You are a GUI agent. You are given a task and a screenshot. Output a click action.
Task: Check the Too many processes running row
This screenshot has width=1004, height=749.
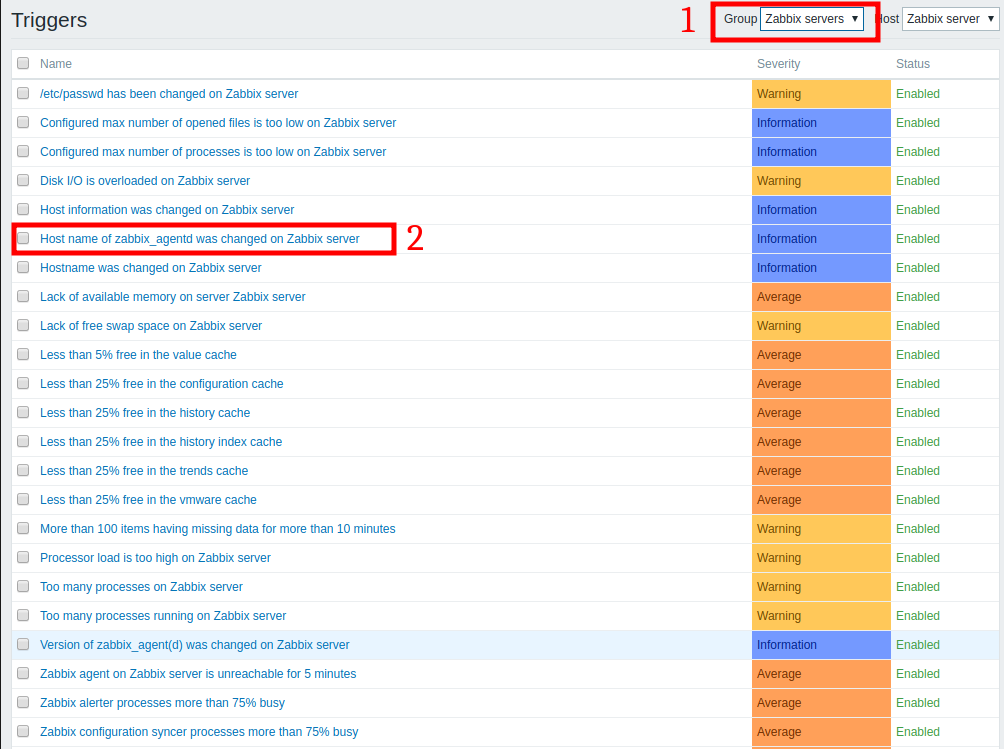[23, 615]
